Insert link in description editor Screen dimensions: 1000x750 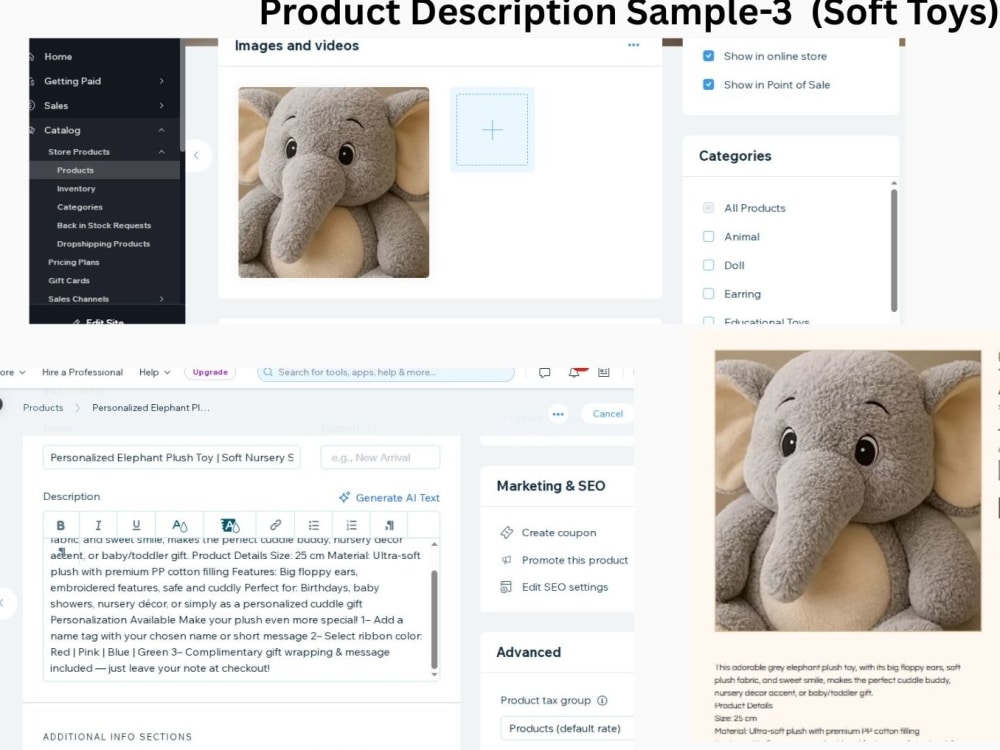[x=276, y=525]
